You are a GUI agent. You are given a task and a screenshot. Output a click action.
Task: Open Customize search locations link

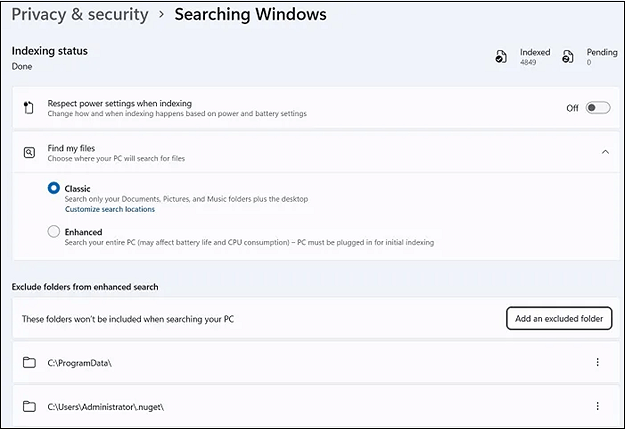tap(110, 209)
